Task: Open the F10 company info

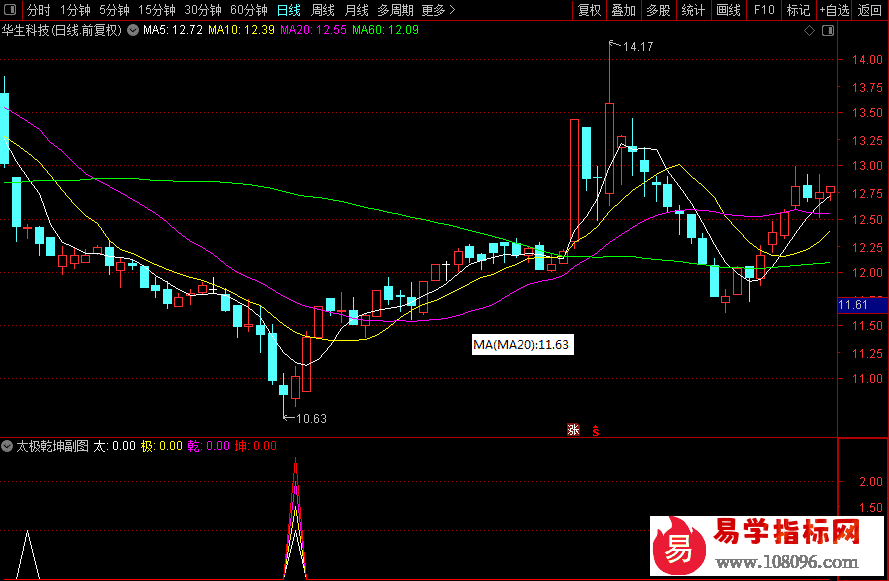Action: pyautogui.click(x=764, y=10)
